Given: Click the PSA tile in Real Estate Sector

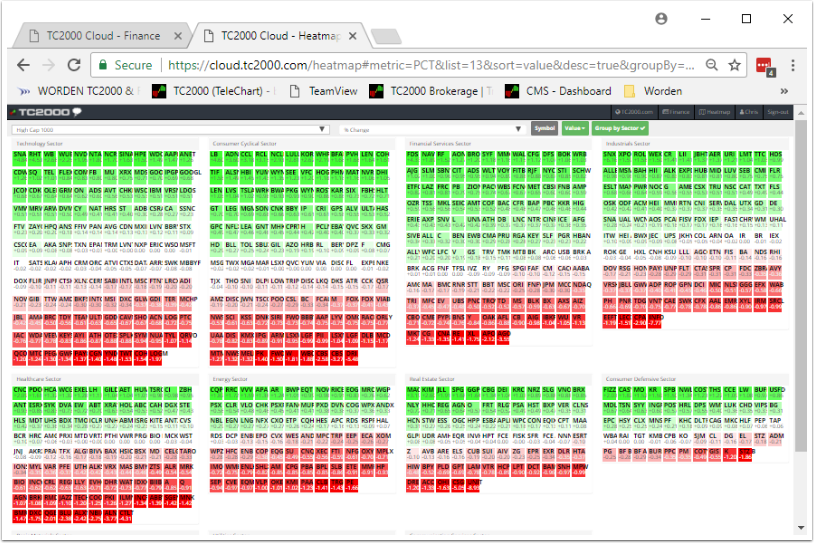Looking at the screenshot, I should point(518,408).
